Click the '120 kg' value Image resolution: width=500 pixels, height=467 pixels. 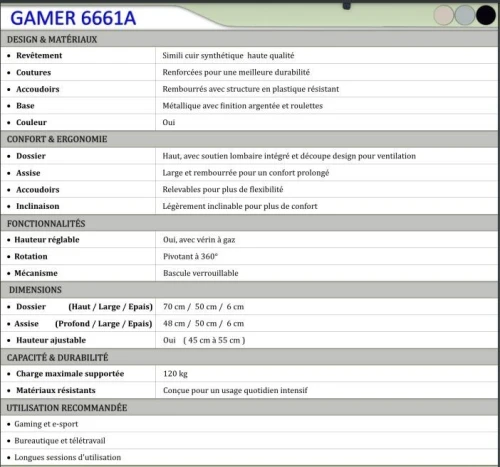(x=175, y=374)
